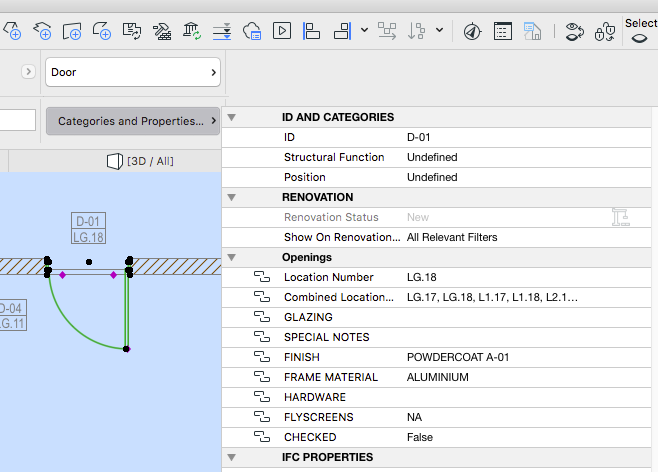Screen dimensions: 658x472
Task: Click the bank building icon in toolbar
Action: (192, 31)
